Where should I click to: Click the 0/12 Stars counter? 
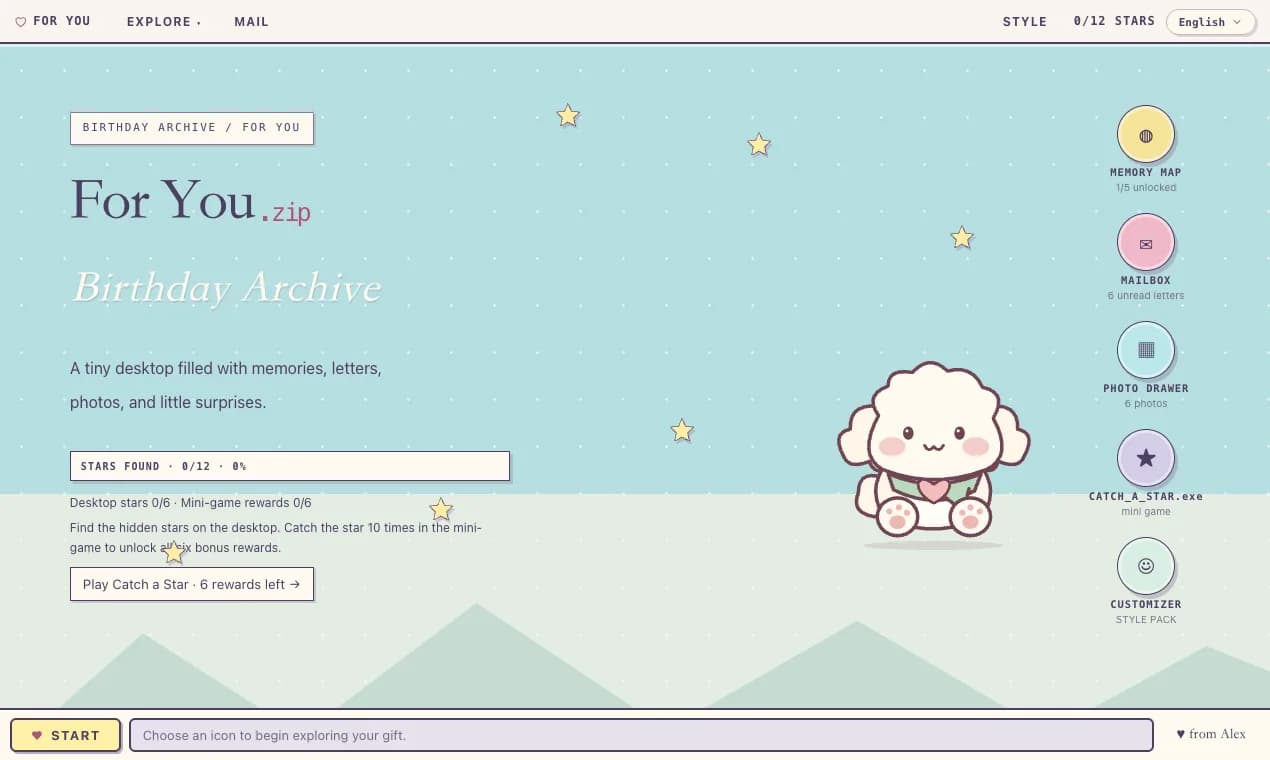pos(1114,21)
